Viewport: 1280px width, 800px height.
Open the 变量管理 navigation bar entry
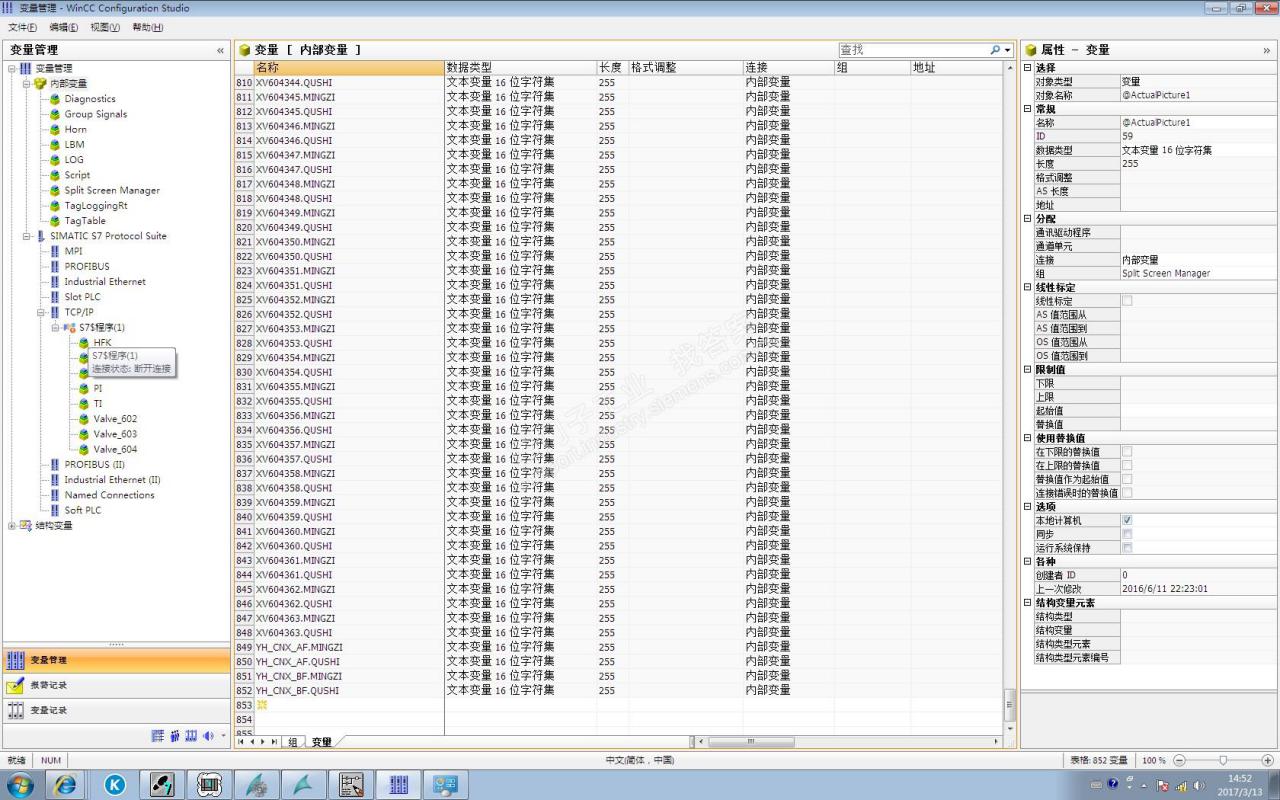[x=116, y=660]
